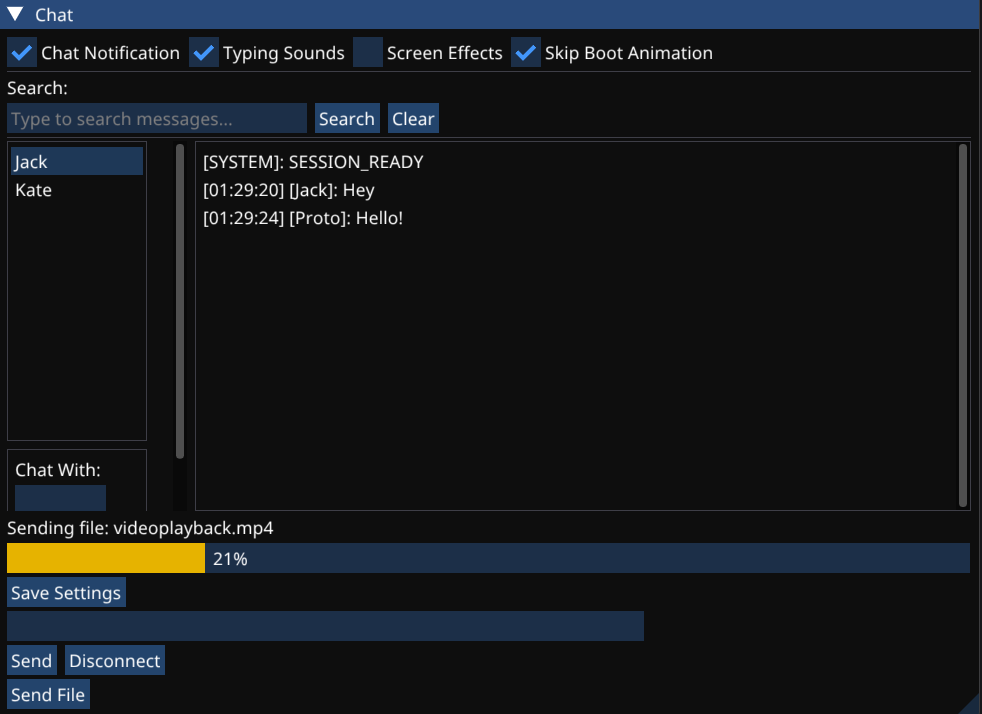Image resolution: width=982 pixels, height=714 pixels.
Task: Send a file to the chat
Action: pos(48,694)
